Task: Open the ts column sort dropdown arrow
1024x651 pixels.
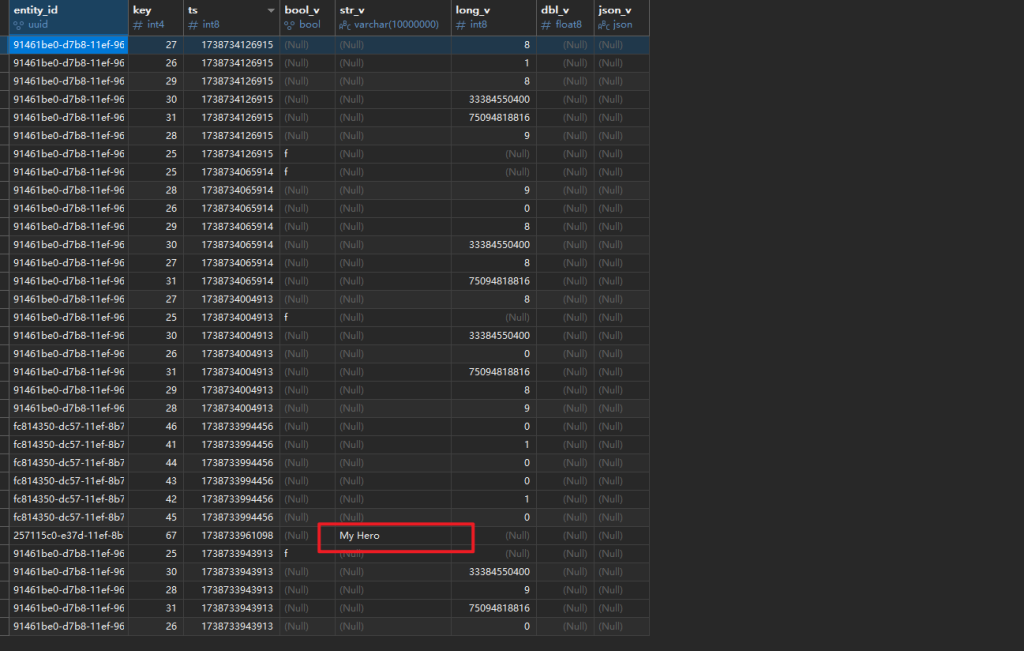Action: (x=270, y=10)
